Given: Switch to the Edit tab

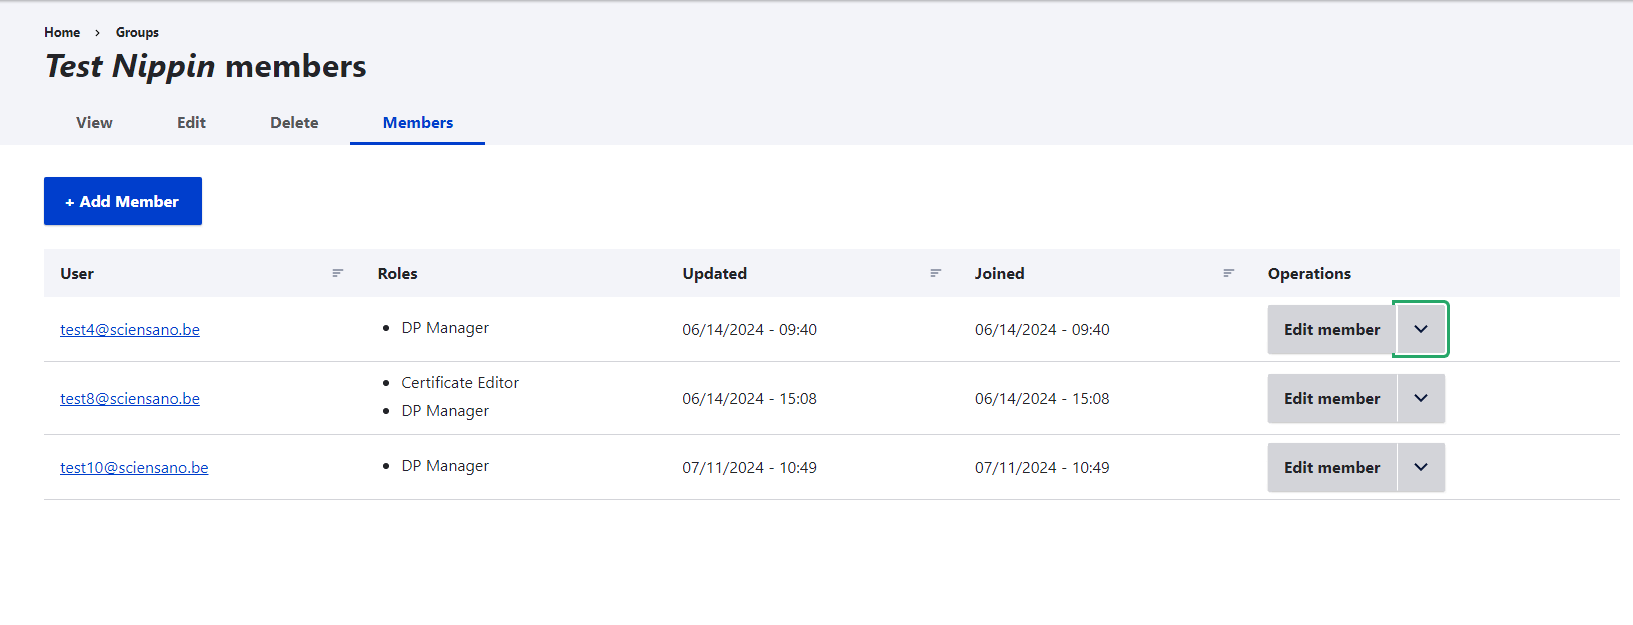Looking at the screenshot, I should click(x=191, y=123).
